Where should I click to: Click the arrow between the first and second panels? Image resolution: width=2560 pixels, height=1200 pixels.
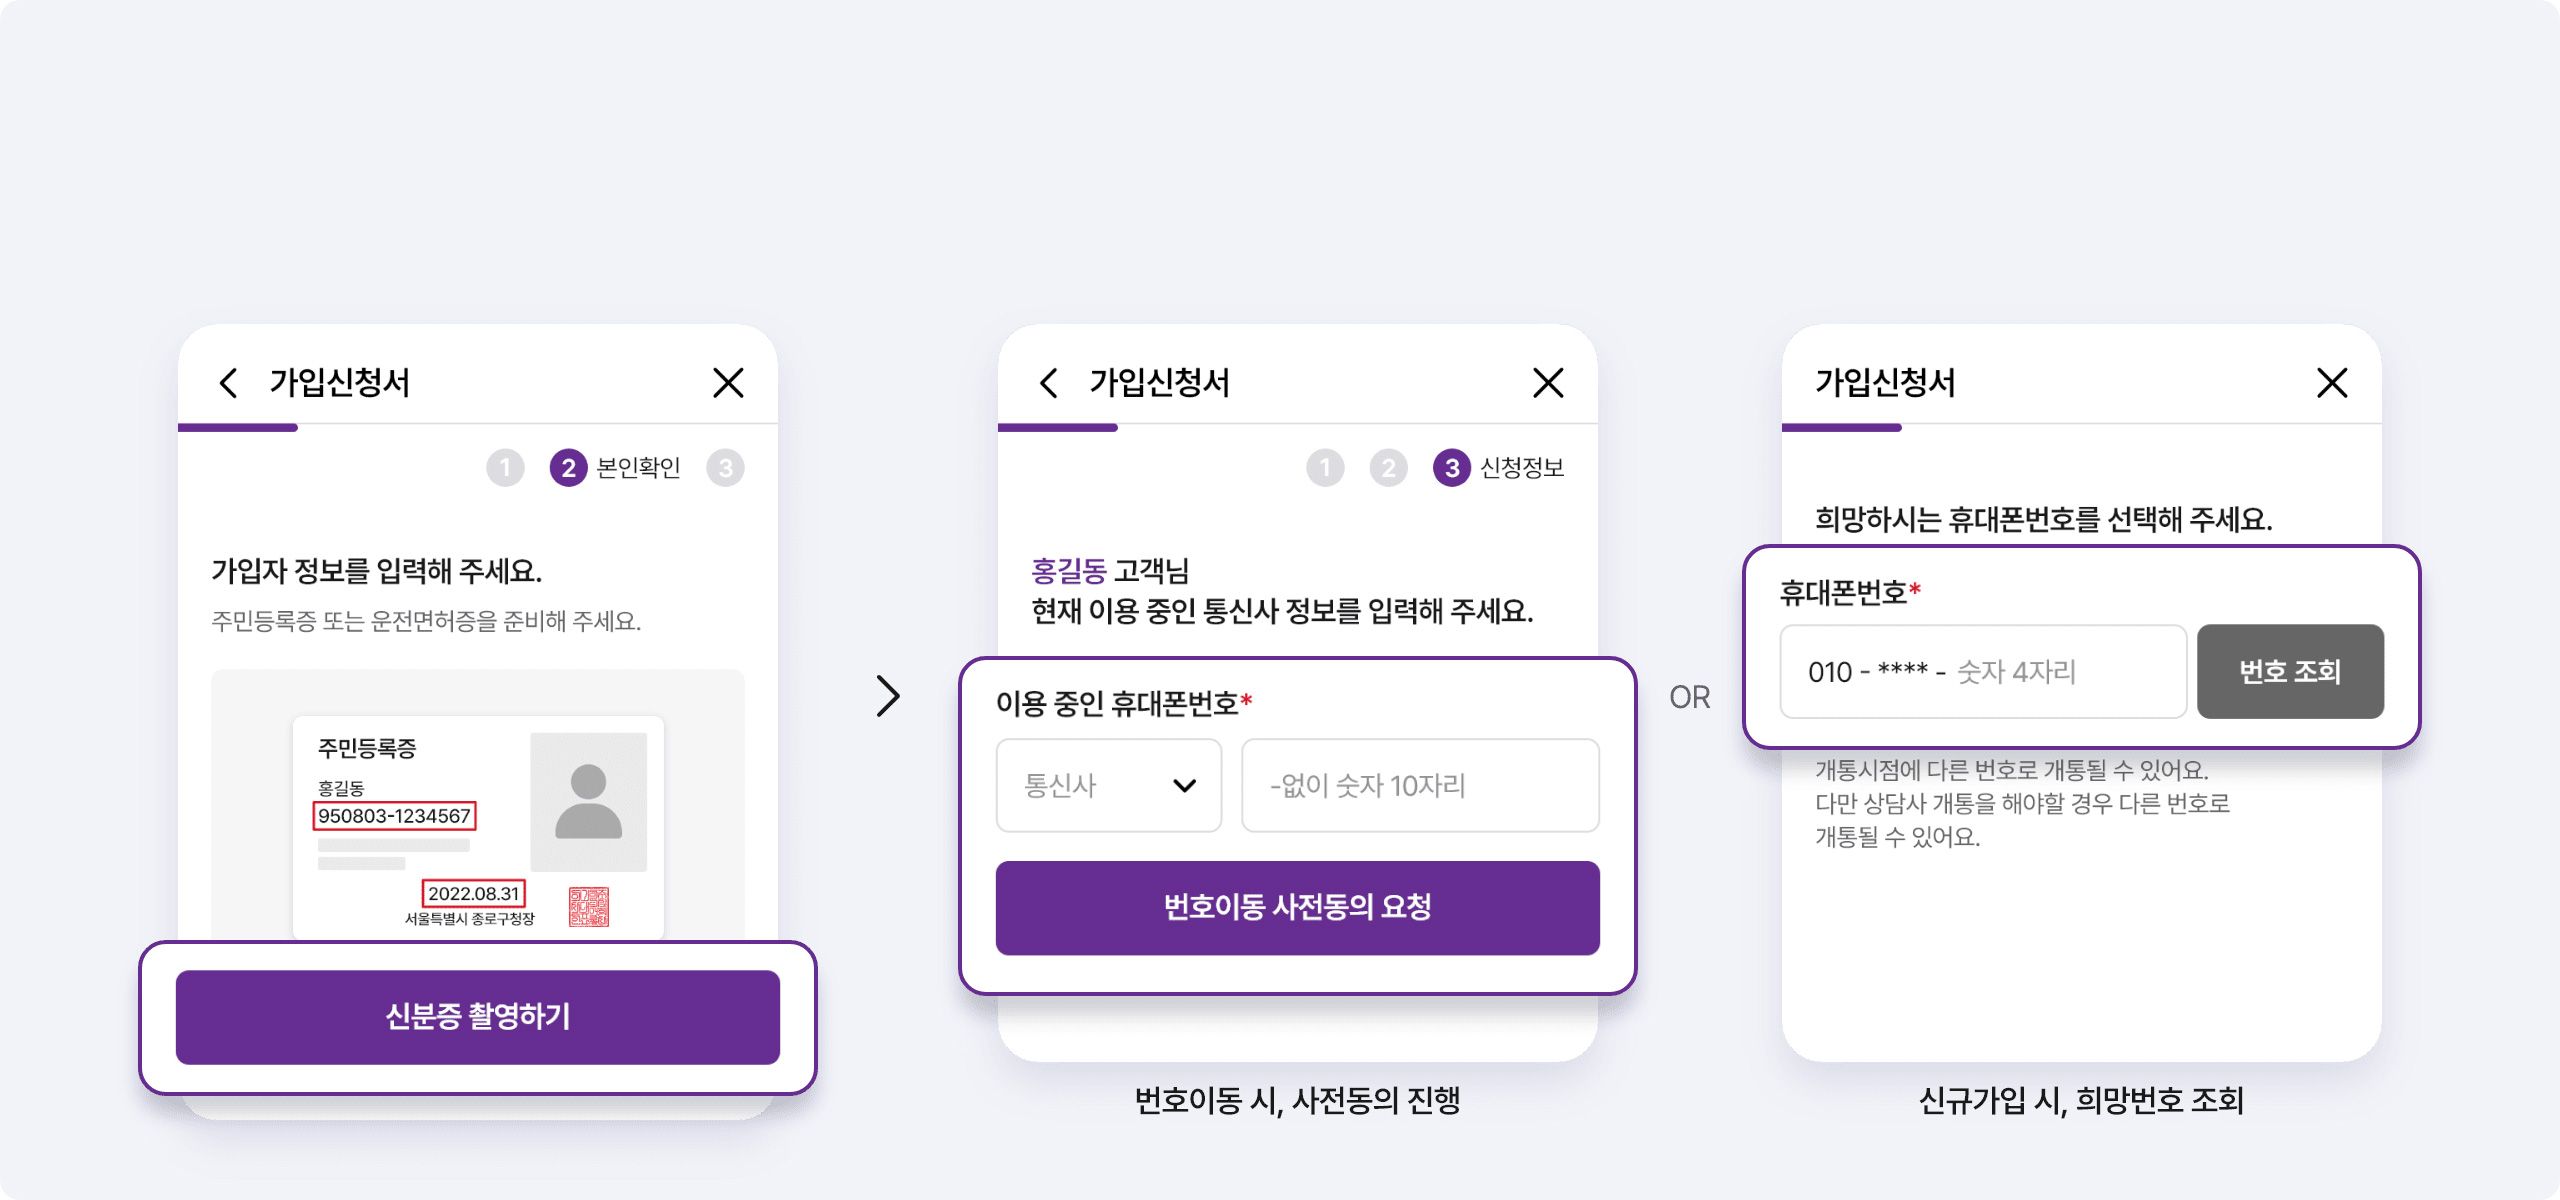click(x=888, y=696)
